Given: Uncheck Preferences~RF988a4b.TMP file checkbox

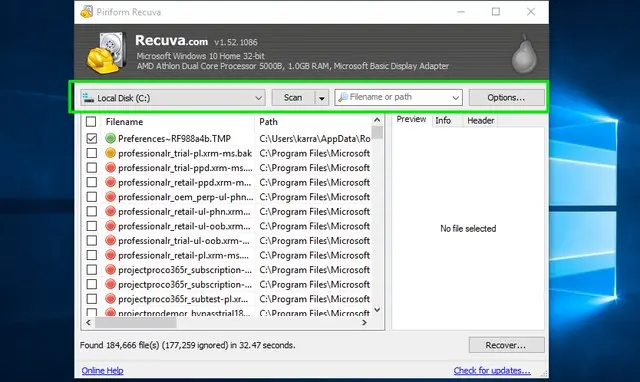Looking at the screenshot, I should [92, 138].
